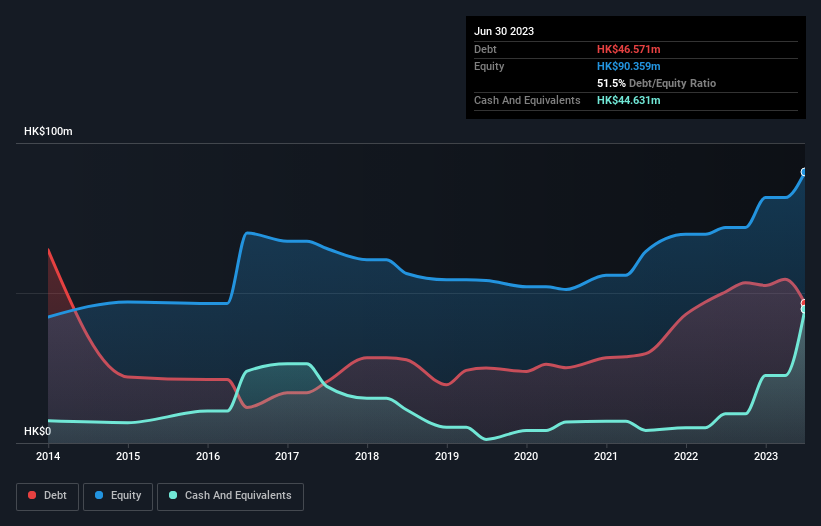Click the 2018 x-axis label
The width and height of the screenshot is (821, 526).
pos(367,456)
